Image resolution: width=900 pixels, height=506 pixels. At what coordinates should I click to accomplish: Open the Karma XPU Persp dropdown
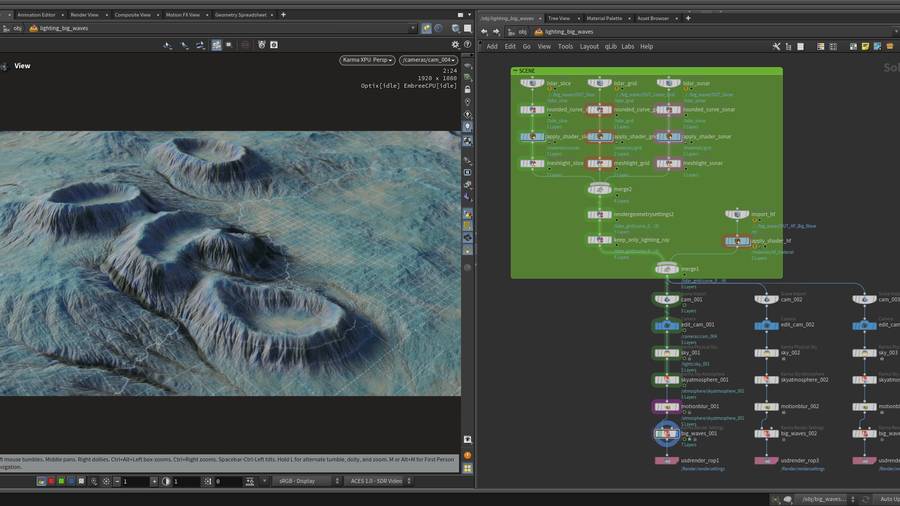(368, 60)
